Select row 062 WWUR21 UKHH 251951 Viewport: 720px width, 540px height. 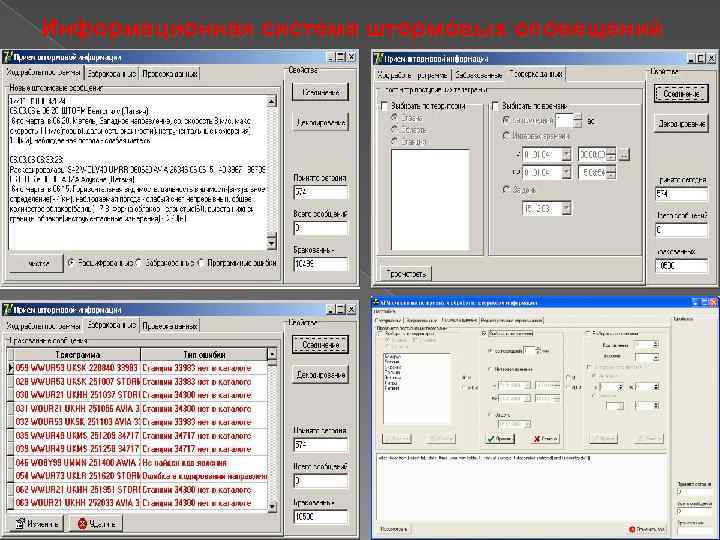coord(141,489)
